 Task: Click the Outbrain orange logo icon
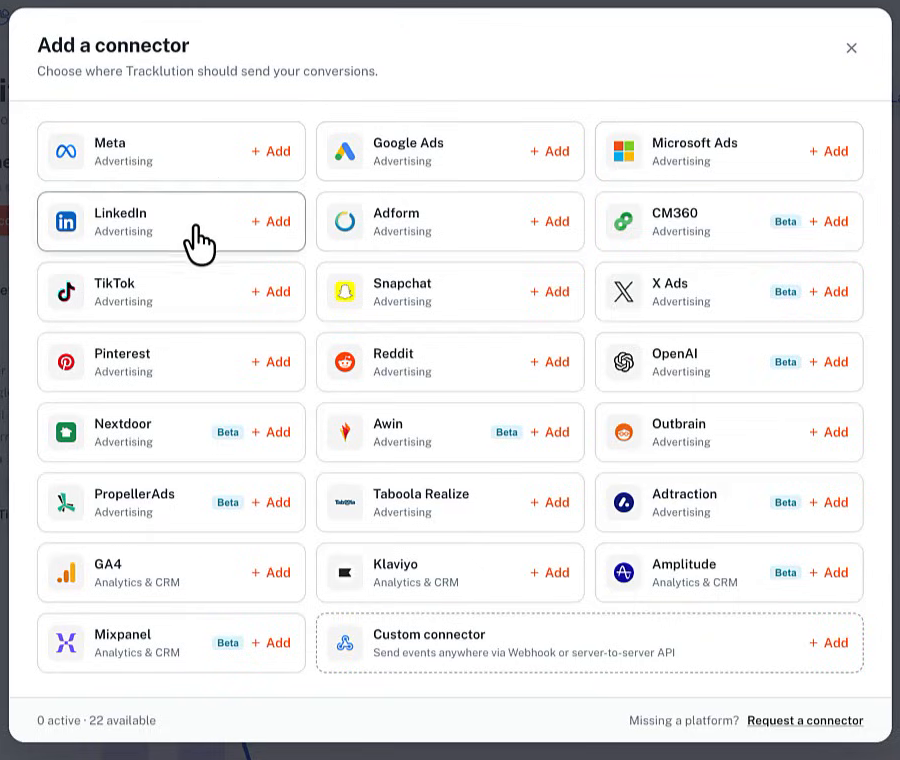[624, 432]
